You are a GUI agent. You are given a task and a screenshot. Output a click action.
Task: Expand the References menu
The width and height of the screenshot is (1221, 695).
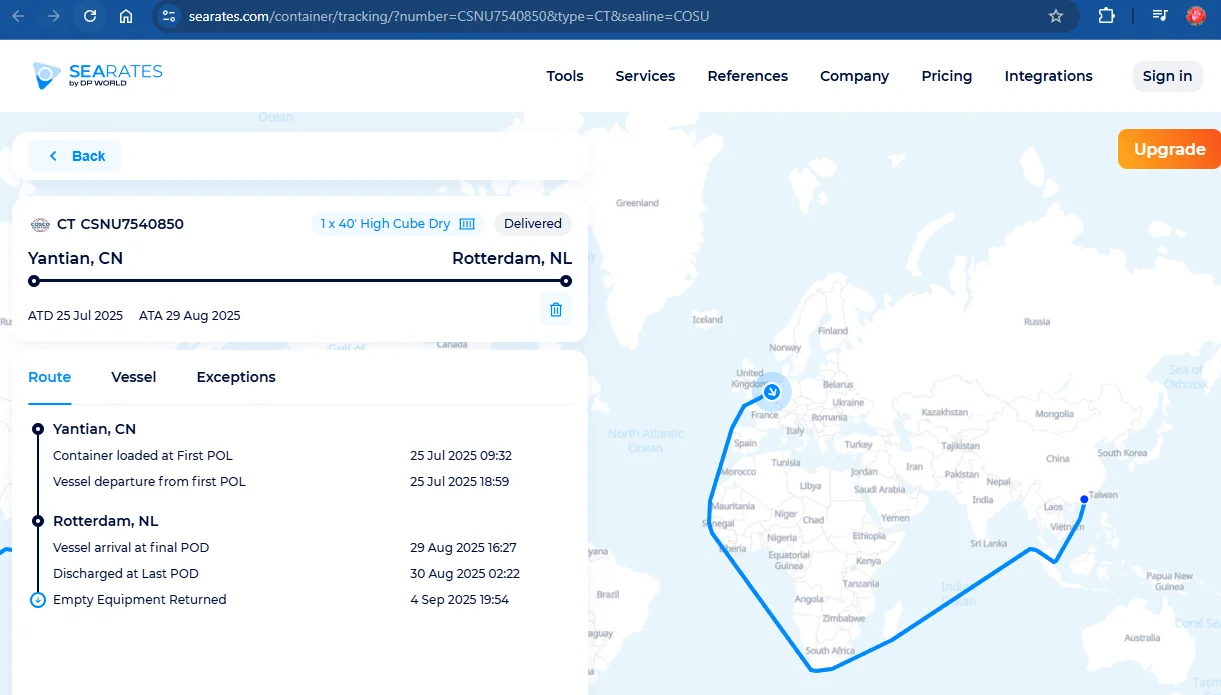pos(747,76)
